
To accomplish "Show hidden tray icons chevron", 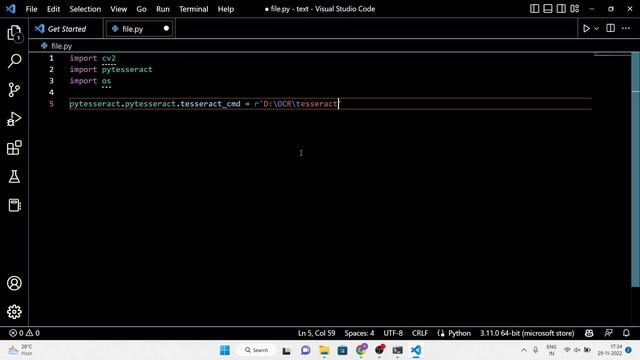I will (x=524, y=350).
